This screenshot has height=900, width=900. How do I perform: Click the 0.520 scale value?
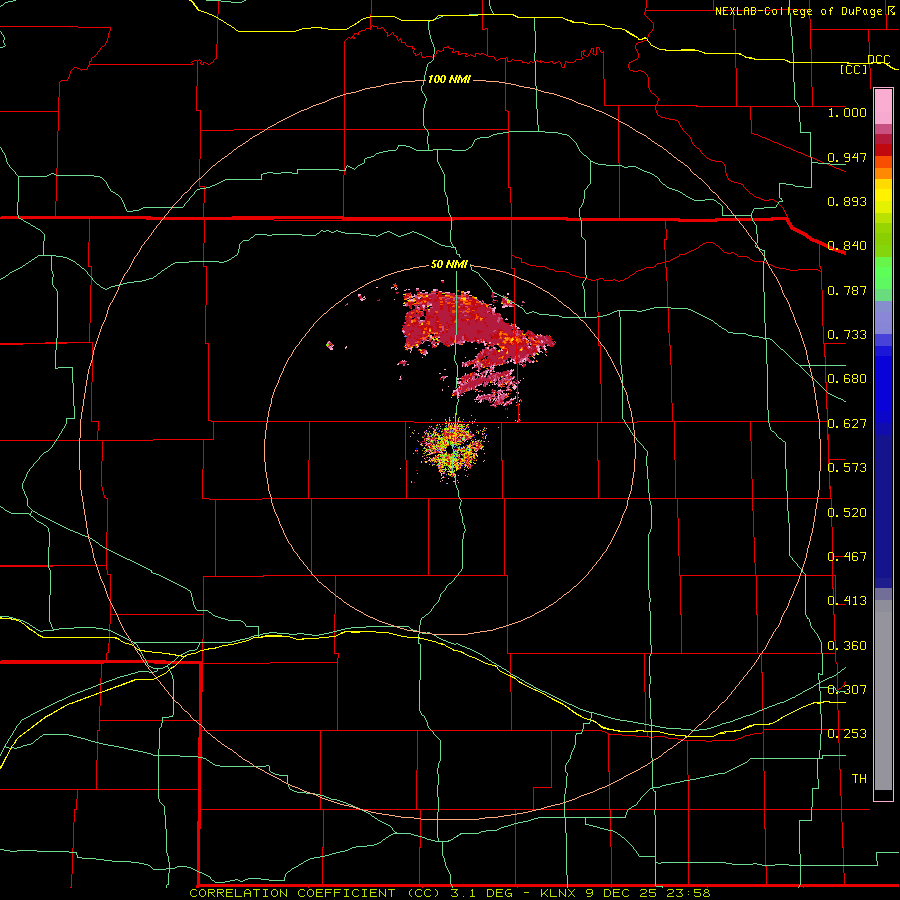coord(847,513)
